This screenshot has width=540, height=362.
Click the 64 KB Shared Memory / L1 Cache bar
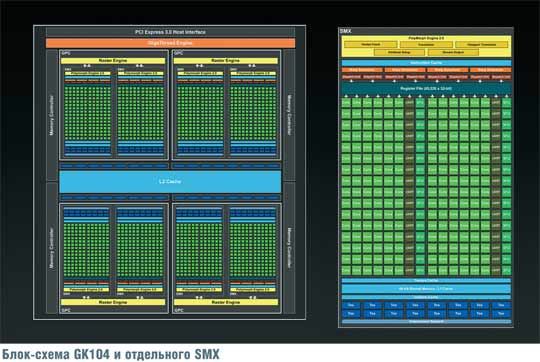click(x=426, y=289)
